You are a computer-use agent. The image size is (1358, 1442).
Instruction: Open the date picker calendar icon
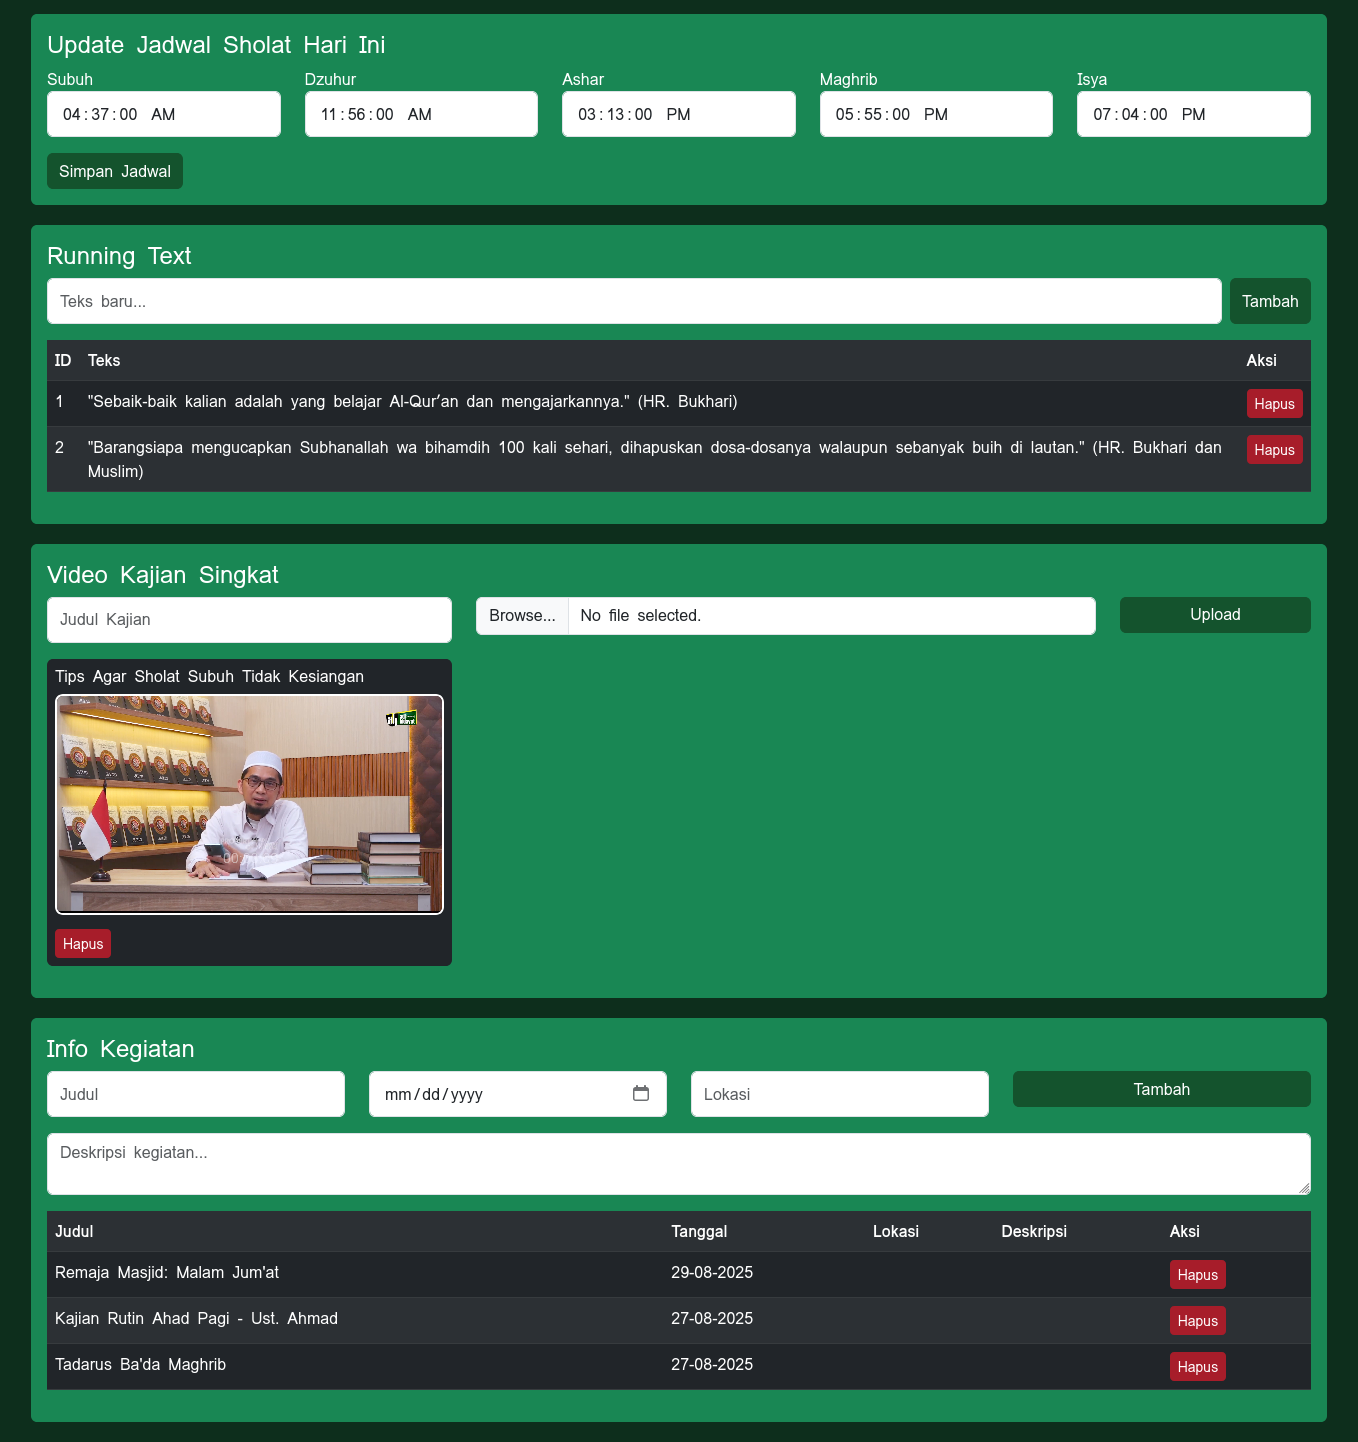coord(641,1094)
